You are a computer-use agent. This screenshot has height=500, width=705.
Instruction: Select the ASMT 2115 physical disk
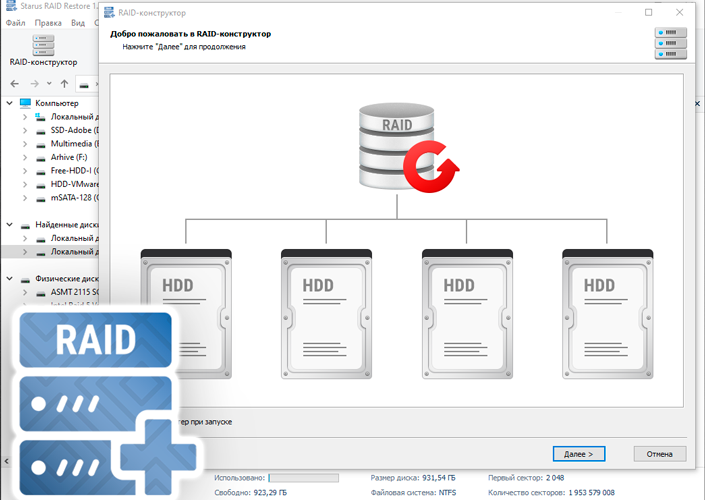coord(75,292)
